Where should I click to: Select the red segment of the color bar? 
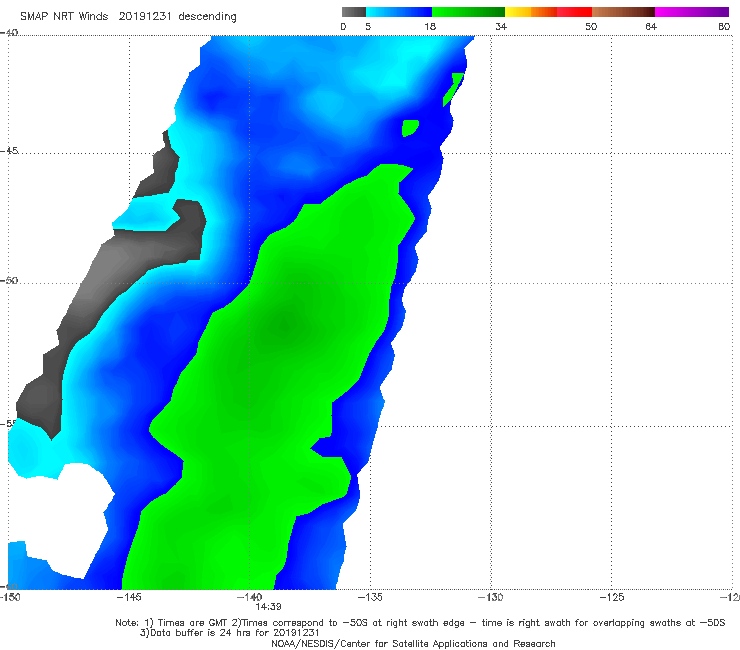click(x=574, y=12)
